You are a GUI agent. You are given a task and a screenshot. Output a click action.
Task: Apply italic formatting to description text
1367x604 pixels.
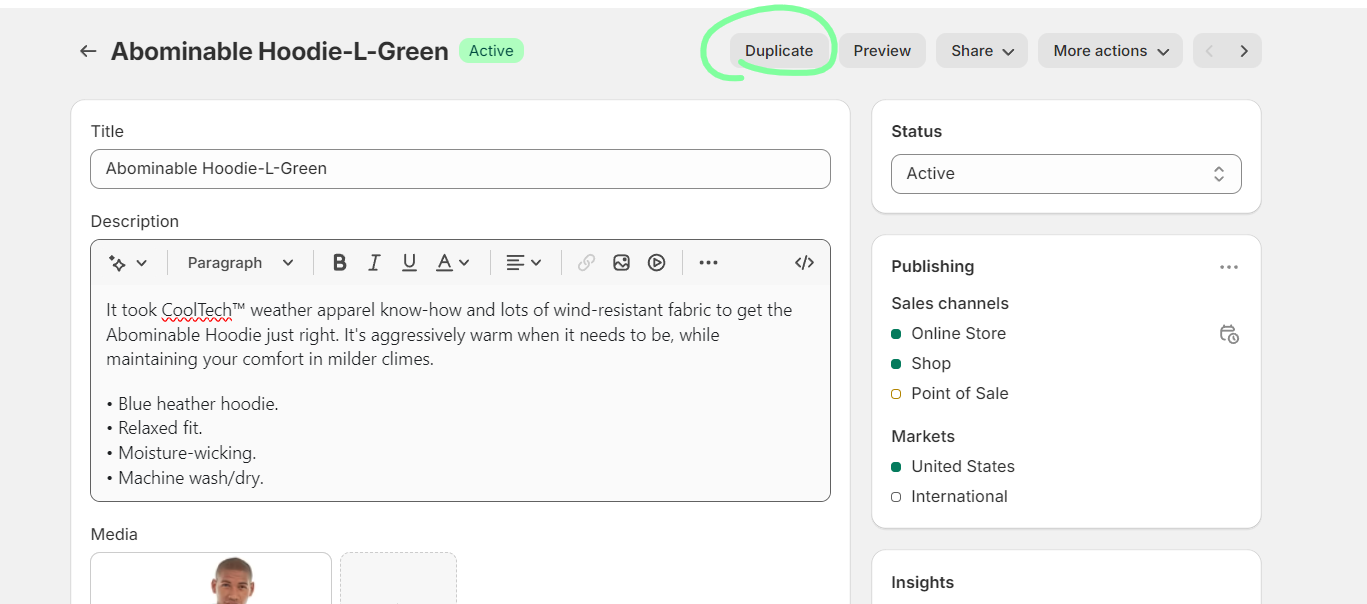coord(374,263)
